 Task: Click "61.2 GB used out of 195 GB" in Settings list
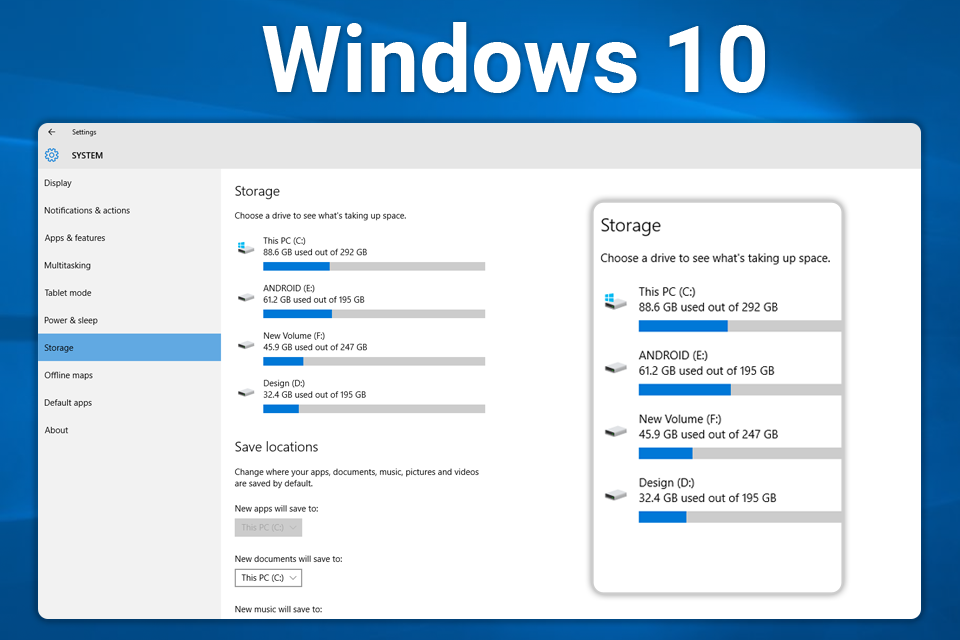click(314, 299)
